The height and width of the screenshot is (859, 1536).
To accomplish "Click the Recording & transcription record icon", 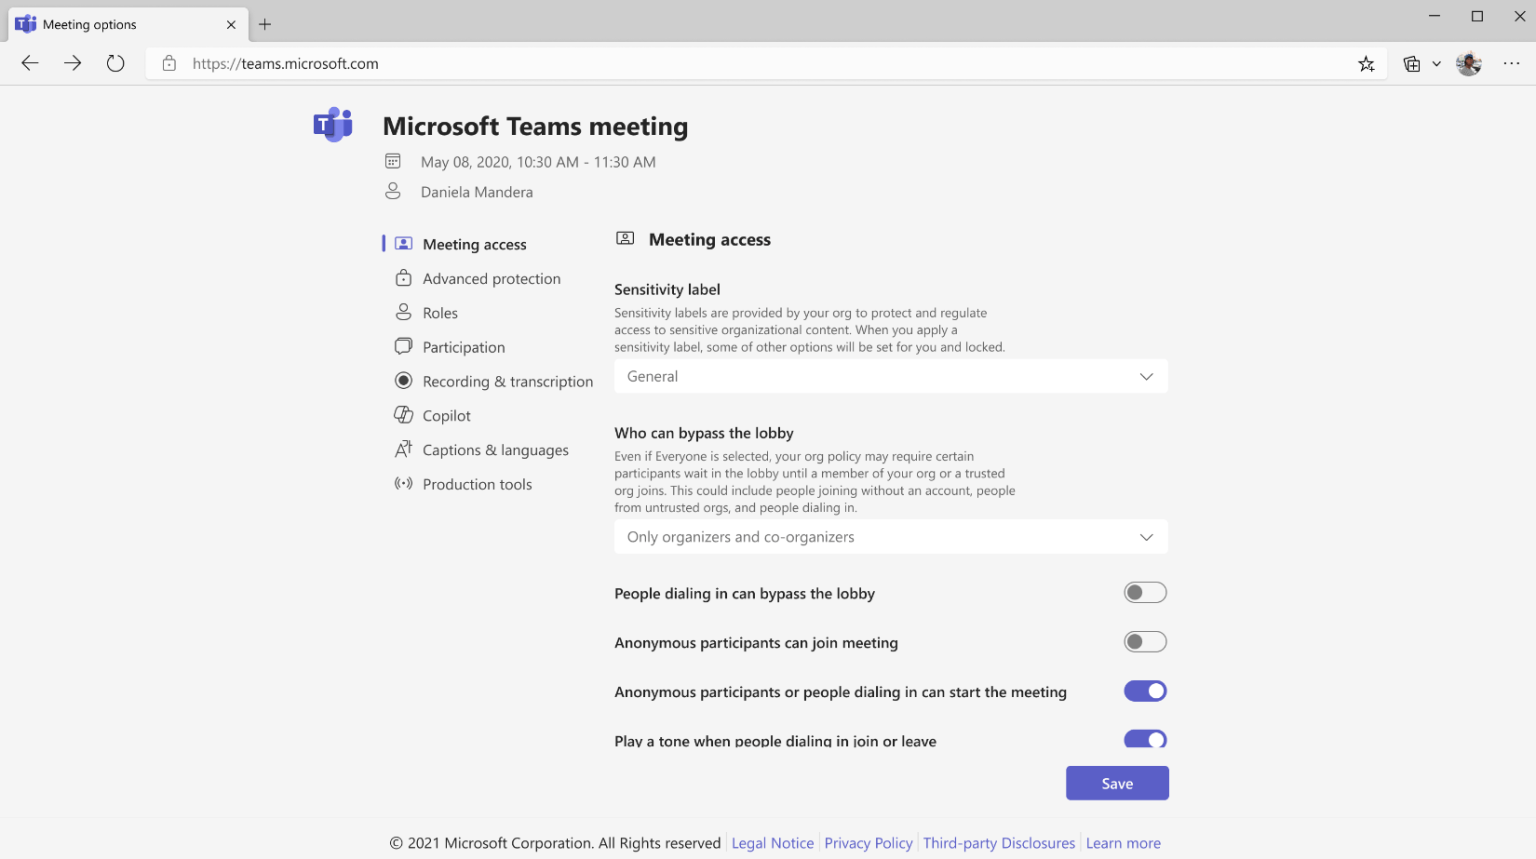I will [403, 381].
